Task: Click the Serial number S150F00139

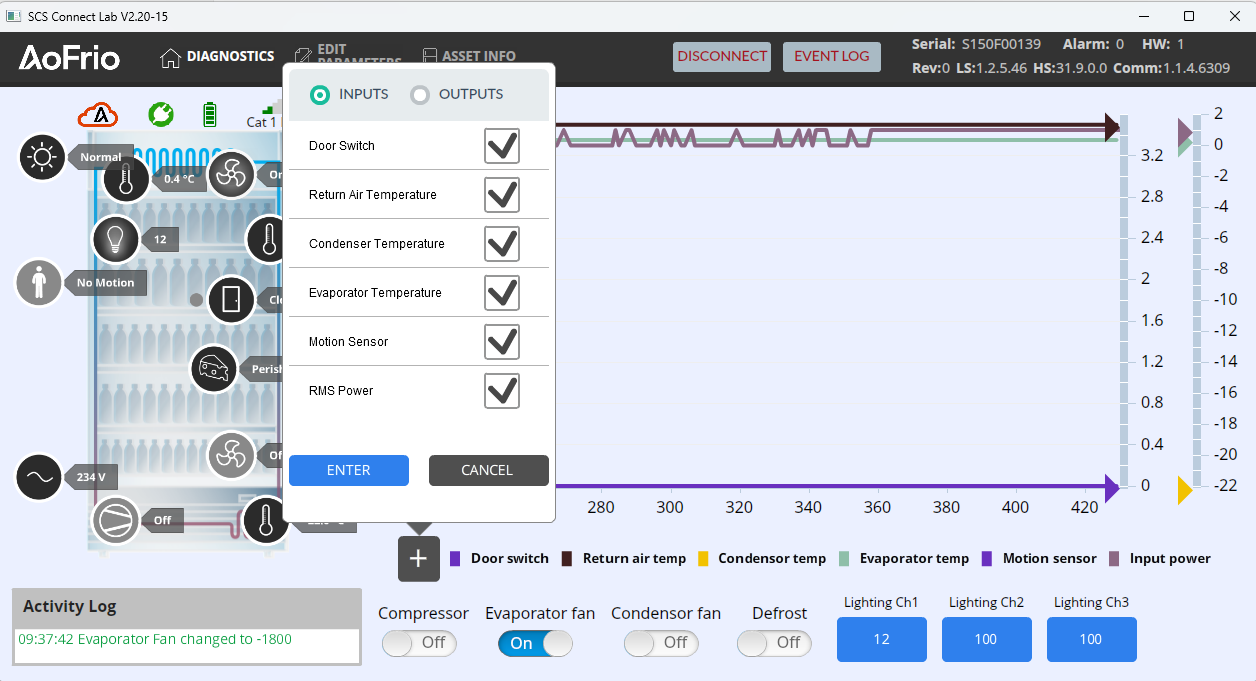Action: [x=1001, y=44]
